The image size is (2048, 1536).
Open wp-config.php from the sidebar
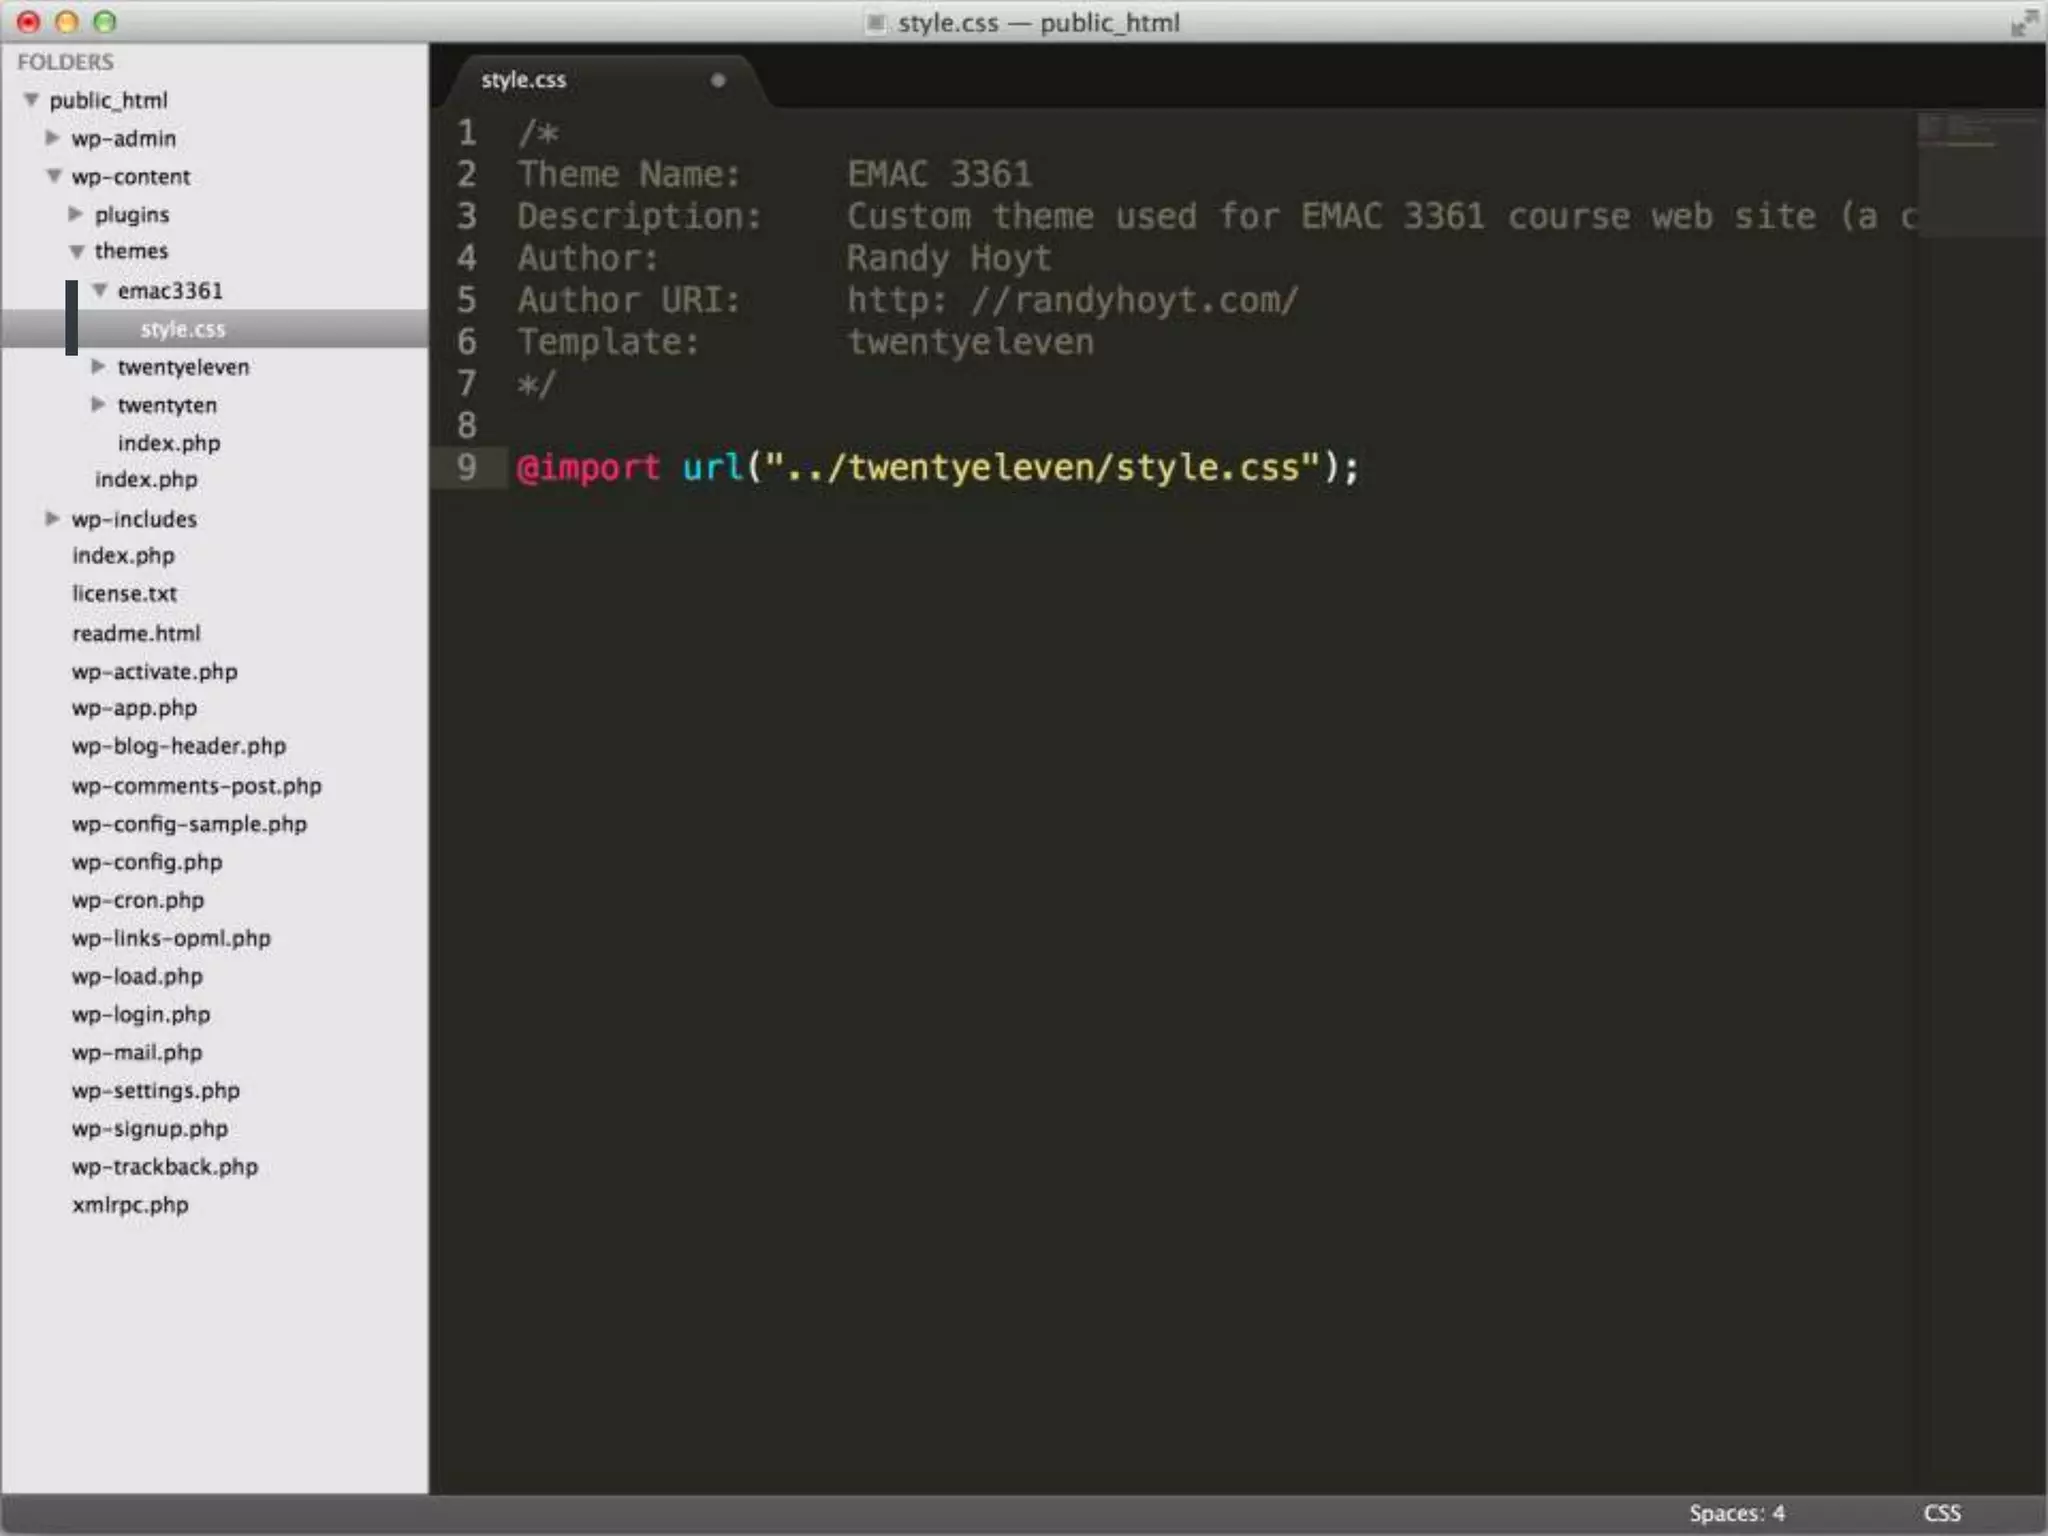[147, 862]
